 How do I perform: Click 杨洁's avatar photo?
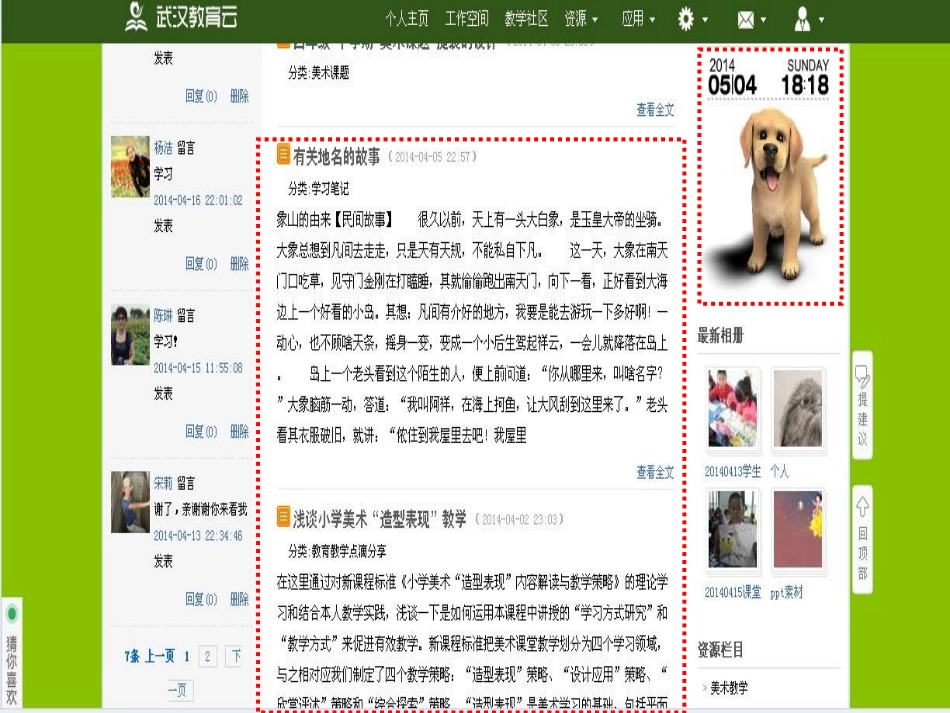(x=130, y=167)
